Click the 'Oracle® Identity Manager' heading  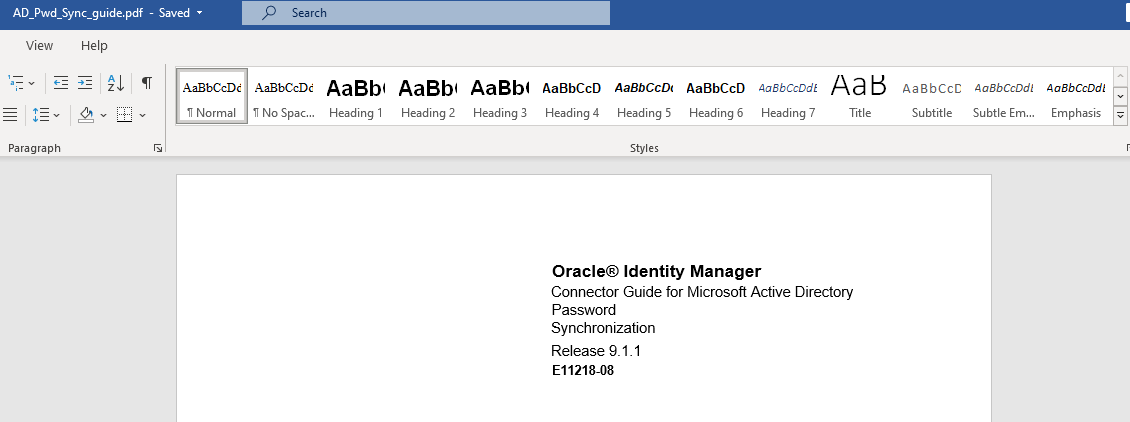point(657,271)
